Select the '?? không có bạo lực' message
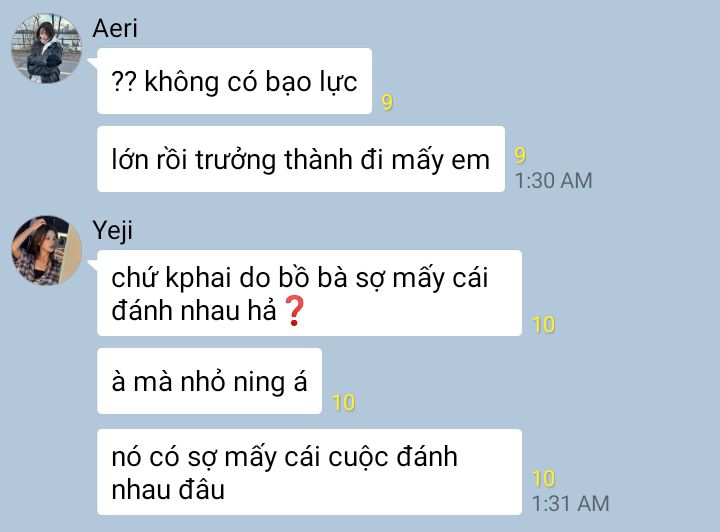 [234, 81]
